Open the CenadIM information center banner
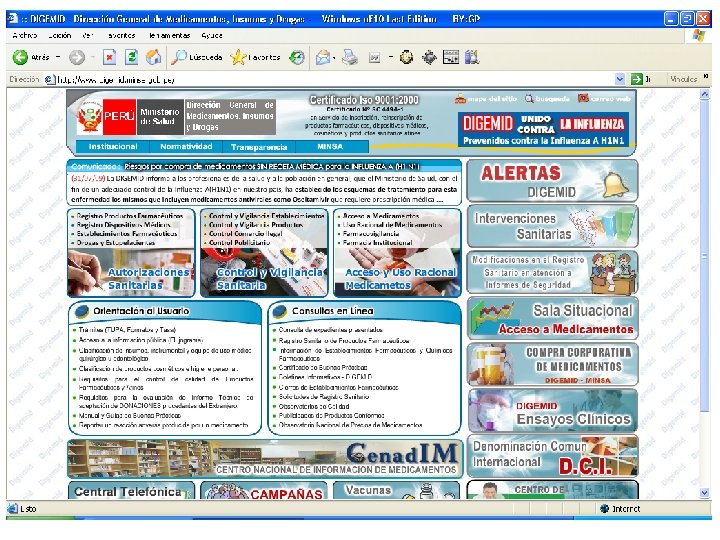 coord(265,459)
